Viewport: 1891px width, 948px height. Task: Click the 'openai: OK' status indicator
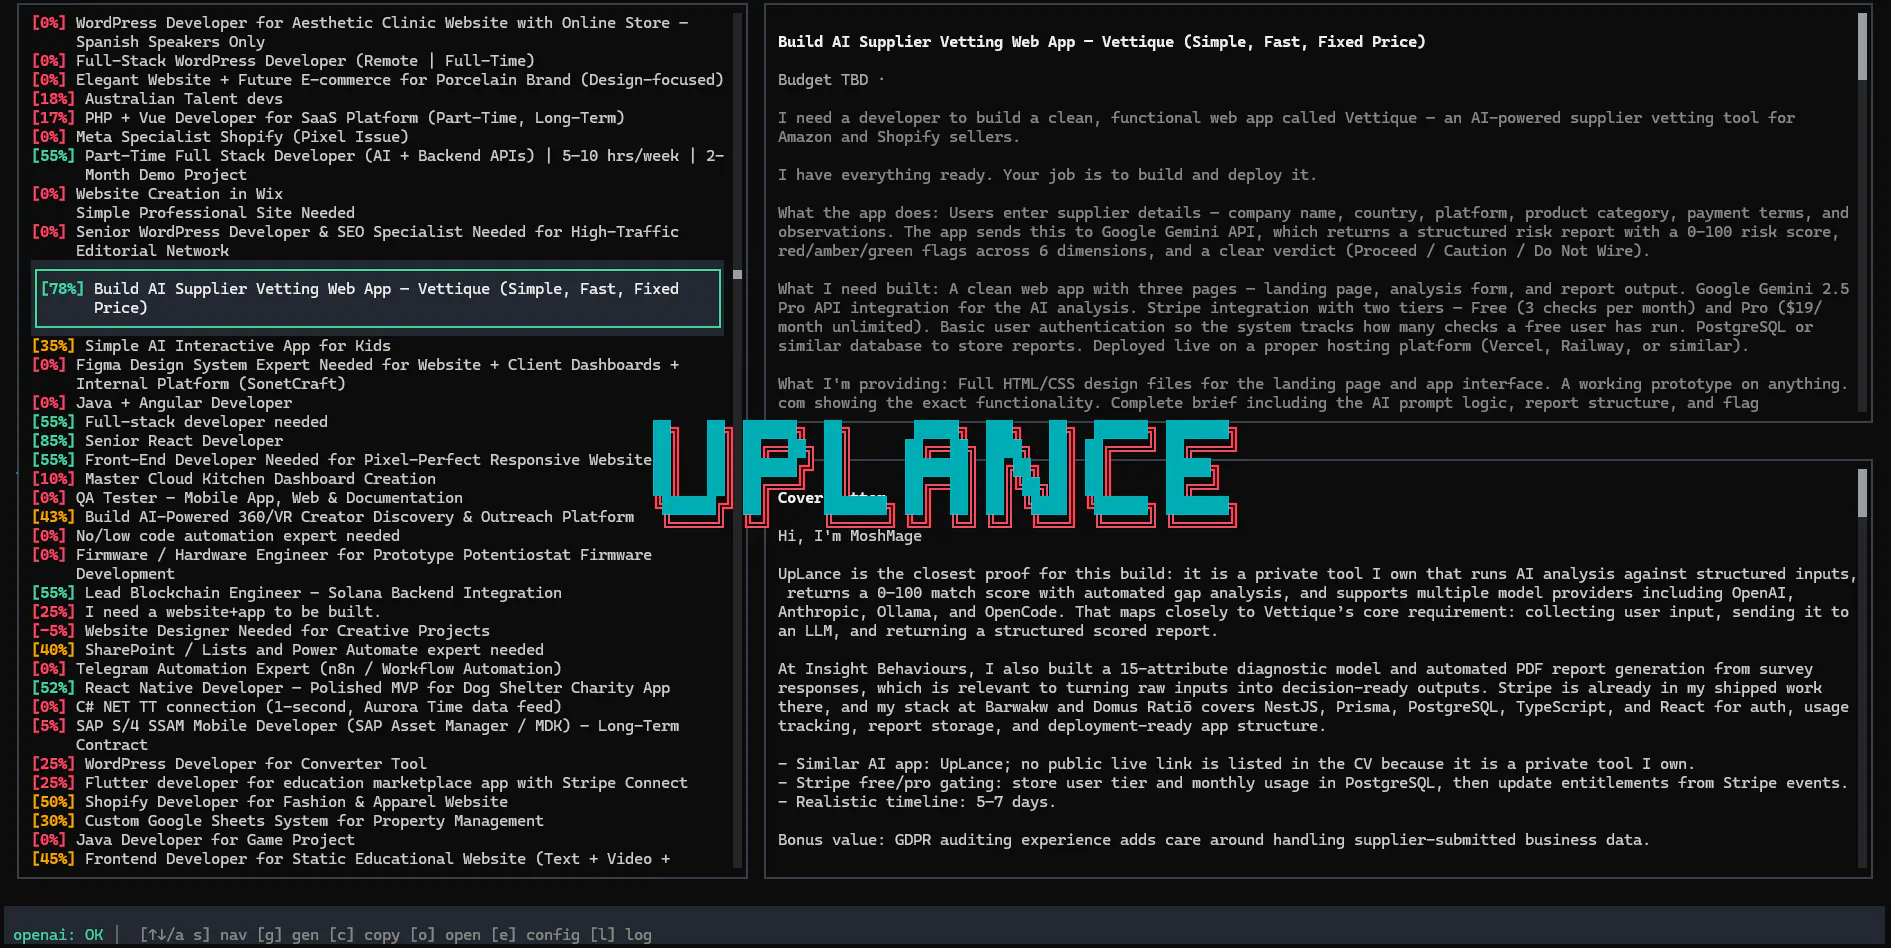pyautogui.click(x=58, y=935)
